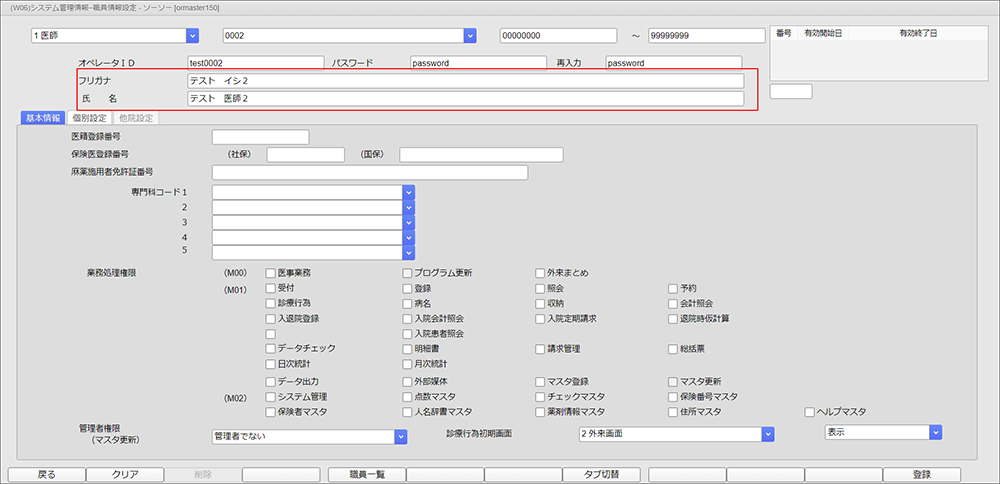Open the 1 医師 staff type dropdown
Screen dimensions: 1000x484
193,36
